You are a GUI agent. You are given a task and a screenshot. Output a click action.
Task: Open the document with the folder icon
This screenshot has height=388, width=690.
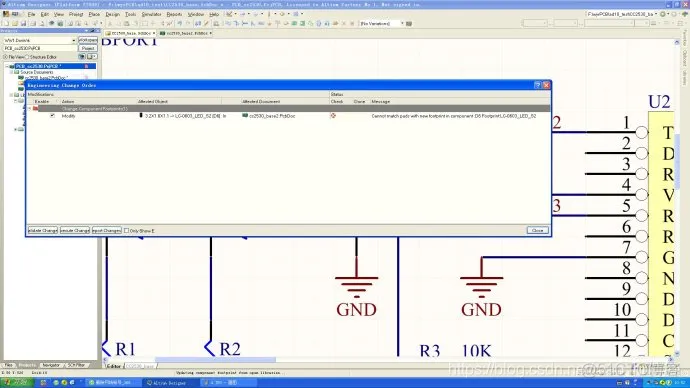pos(15,23)
